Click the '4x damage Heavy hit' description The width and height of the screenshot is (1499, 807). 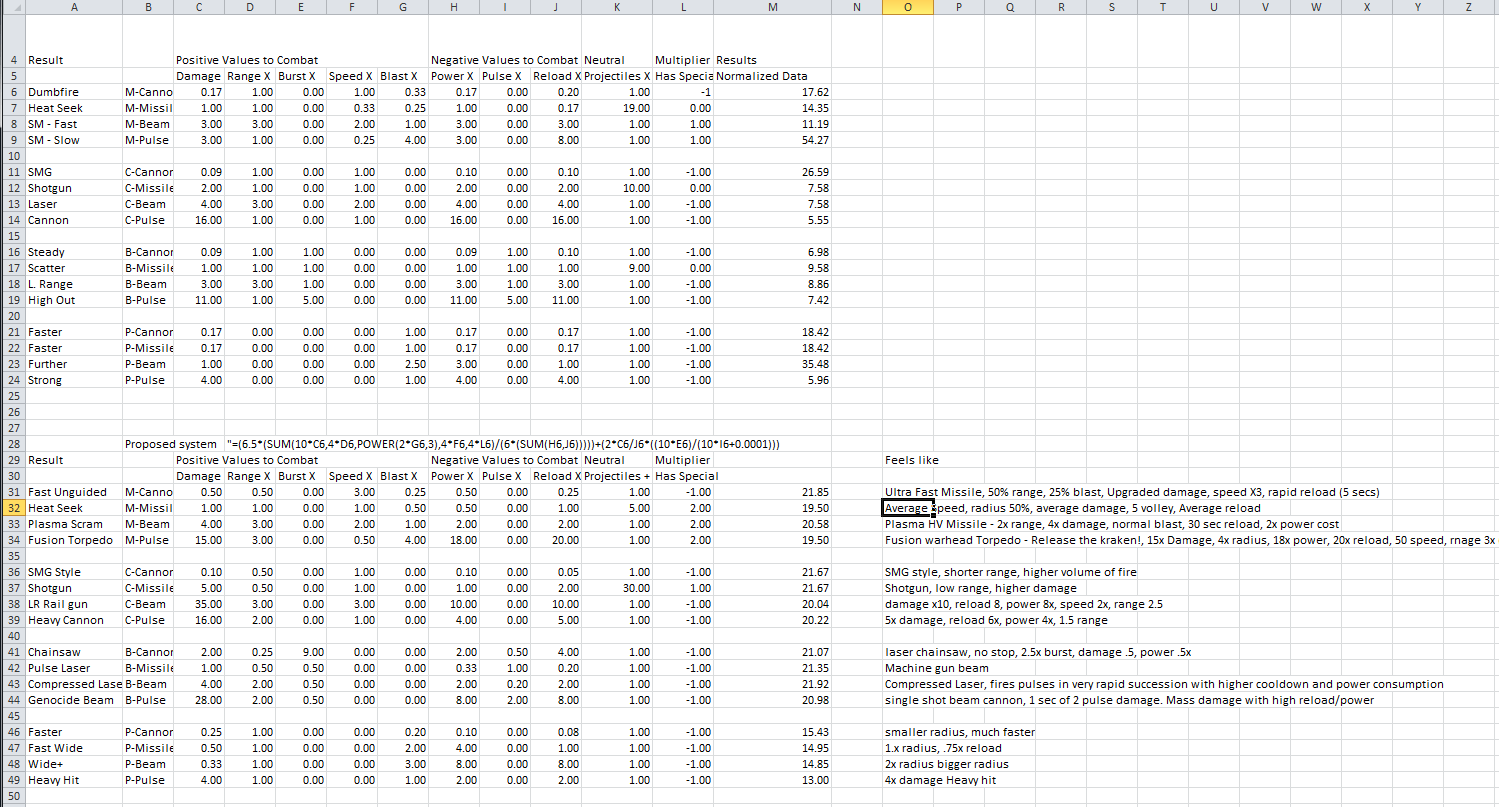940,780
